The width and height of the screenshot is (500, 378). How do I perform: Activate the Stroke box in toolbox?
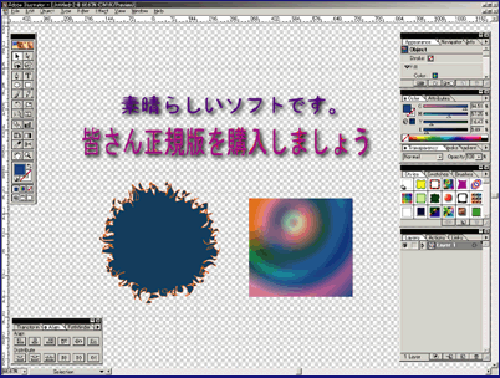pos(26,176)
